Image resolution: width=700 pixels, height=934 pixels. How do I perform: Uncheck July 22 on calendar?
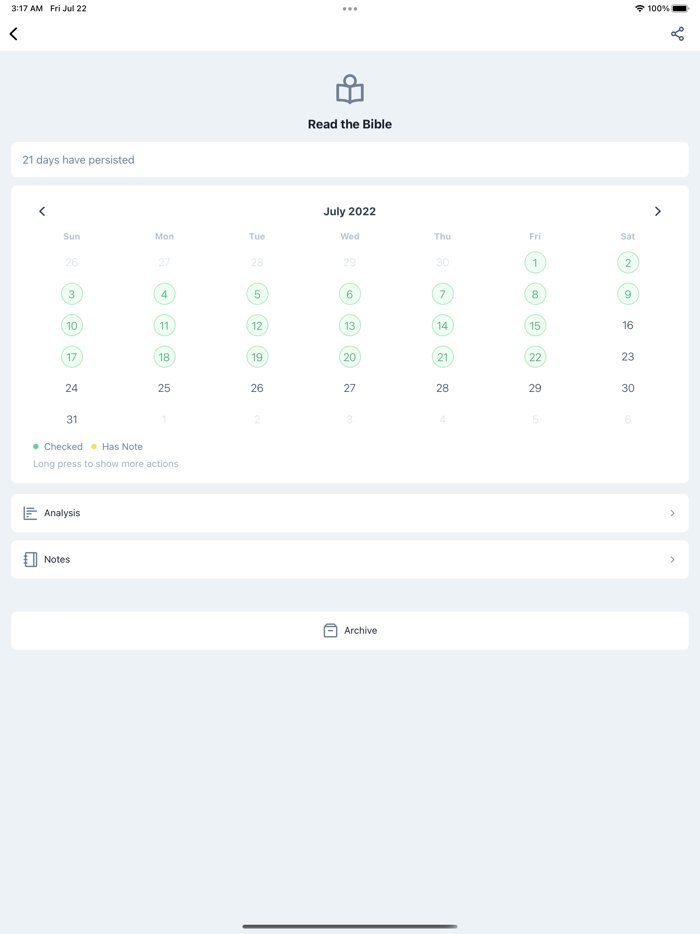click(535, 357)
